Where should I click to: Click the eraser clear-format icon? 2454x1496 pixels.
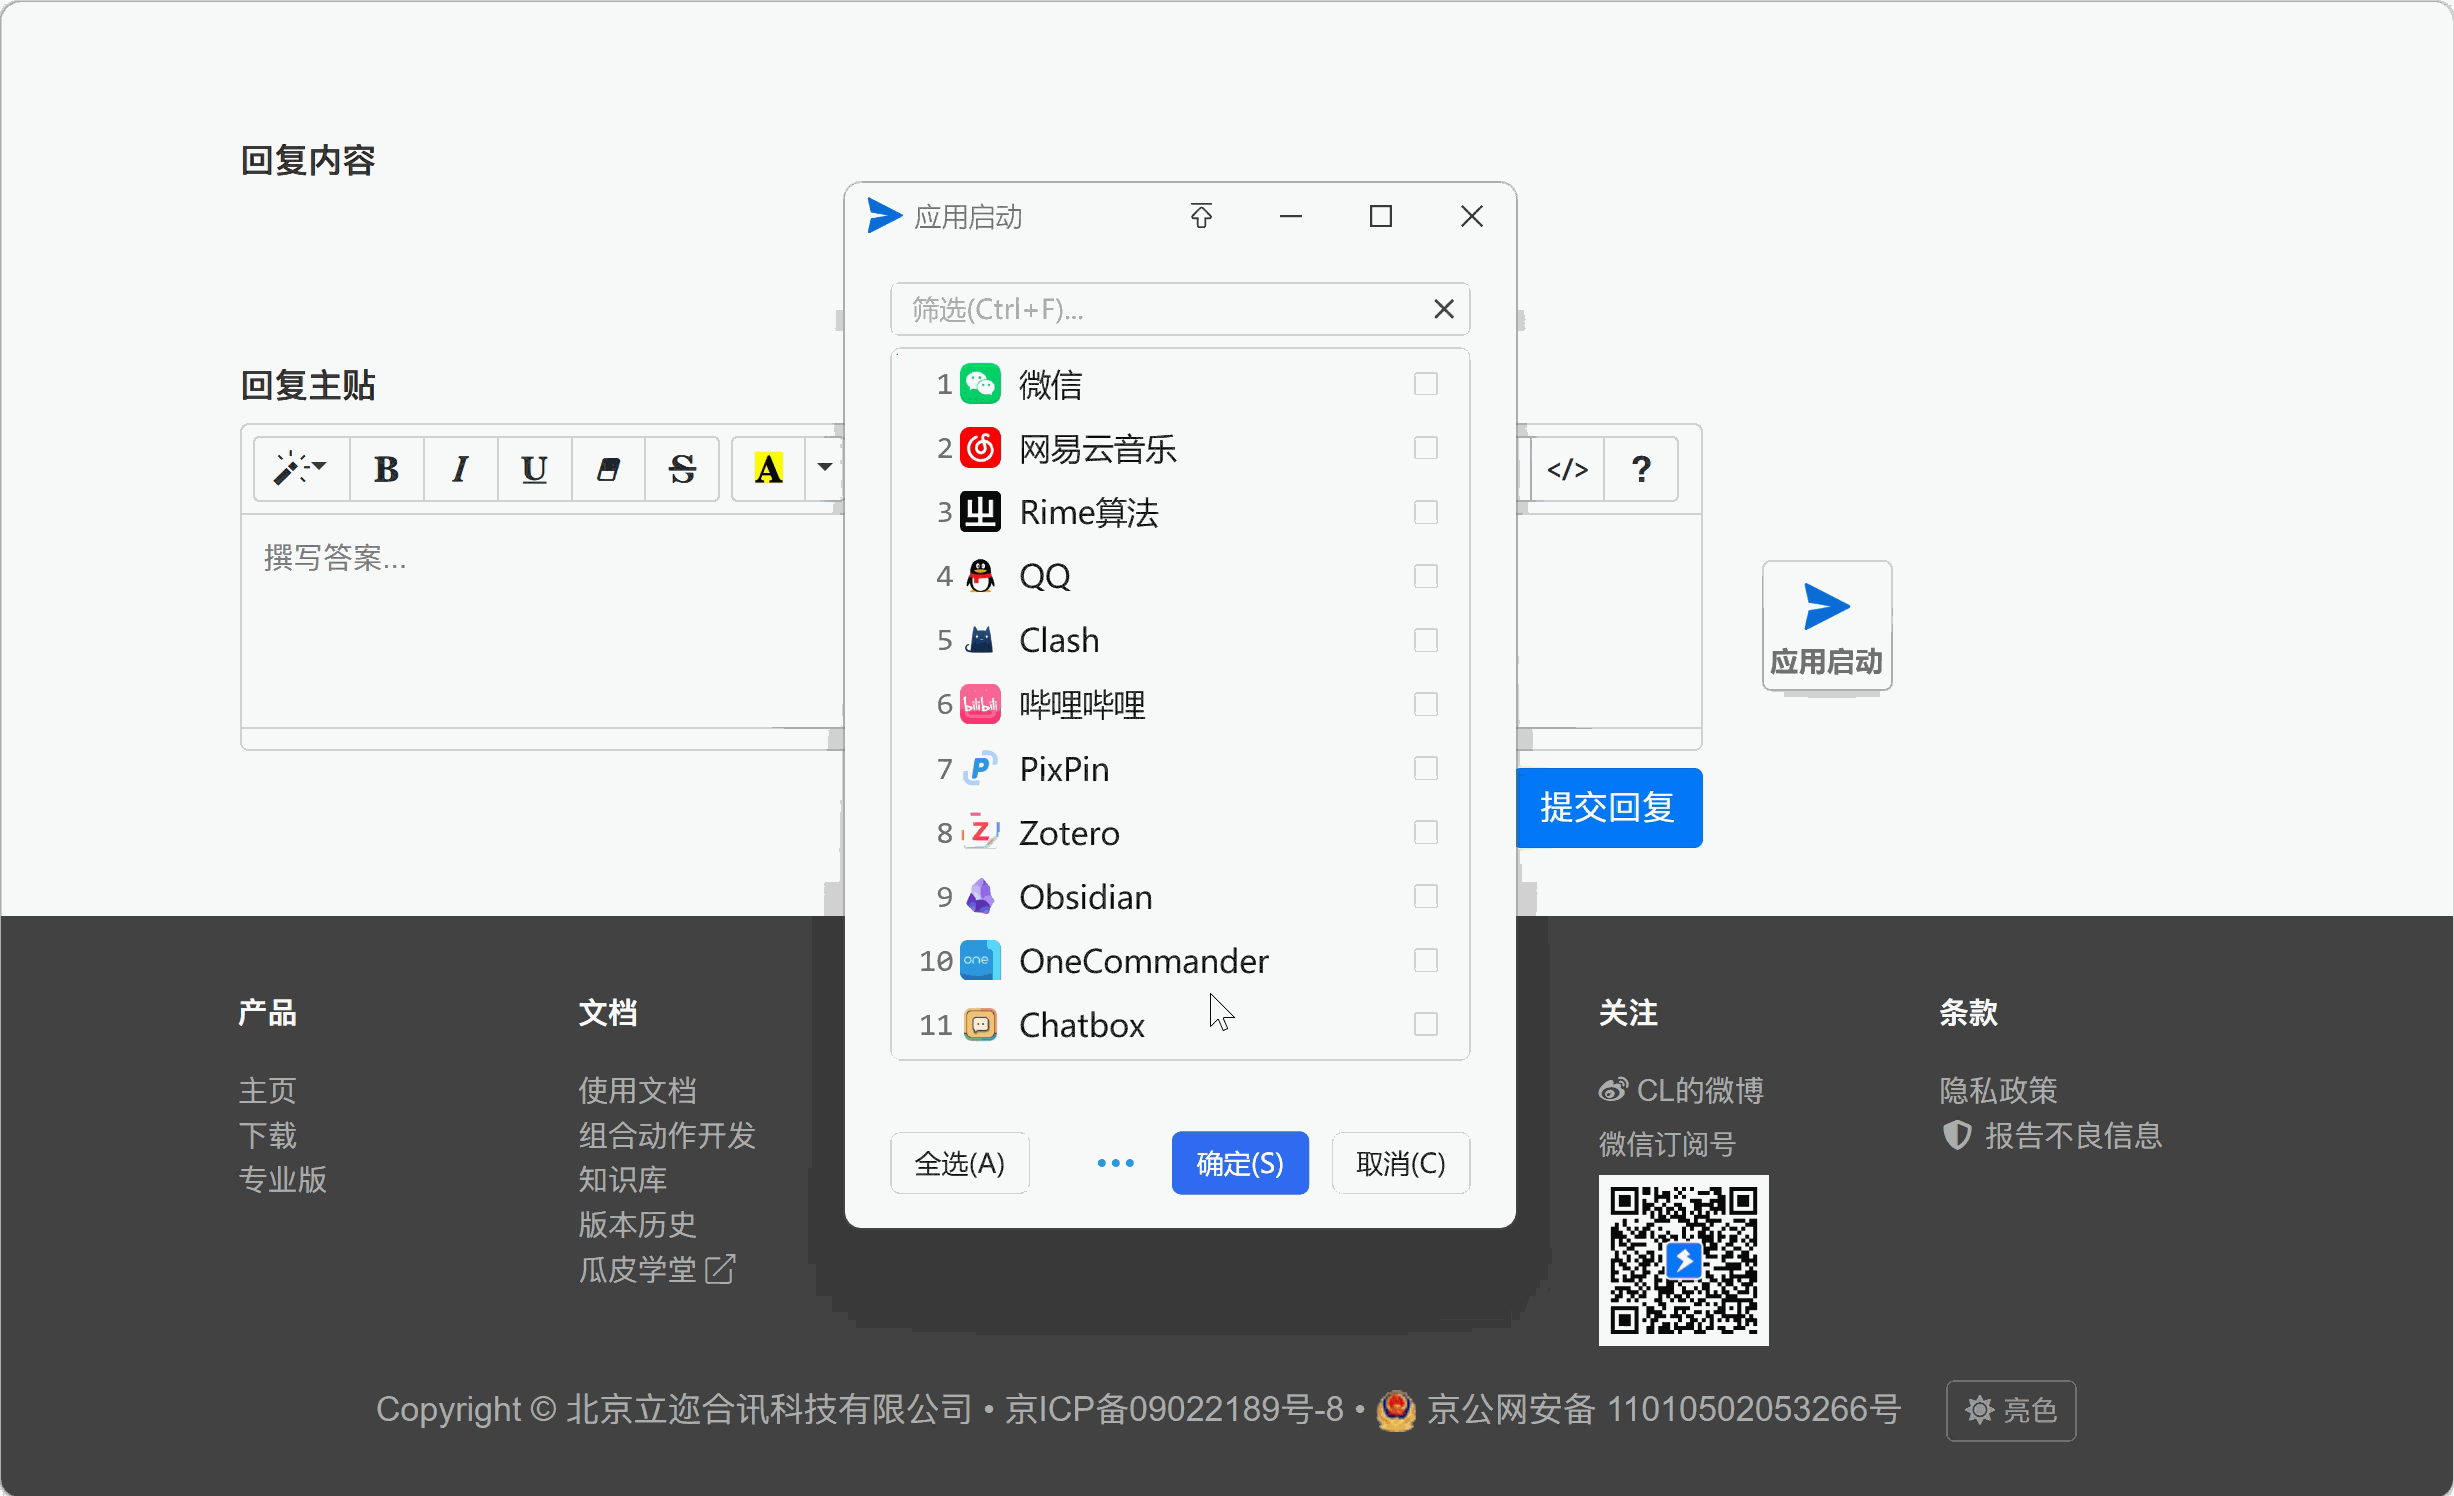[x=608, y=469]
